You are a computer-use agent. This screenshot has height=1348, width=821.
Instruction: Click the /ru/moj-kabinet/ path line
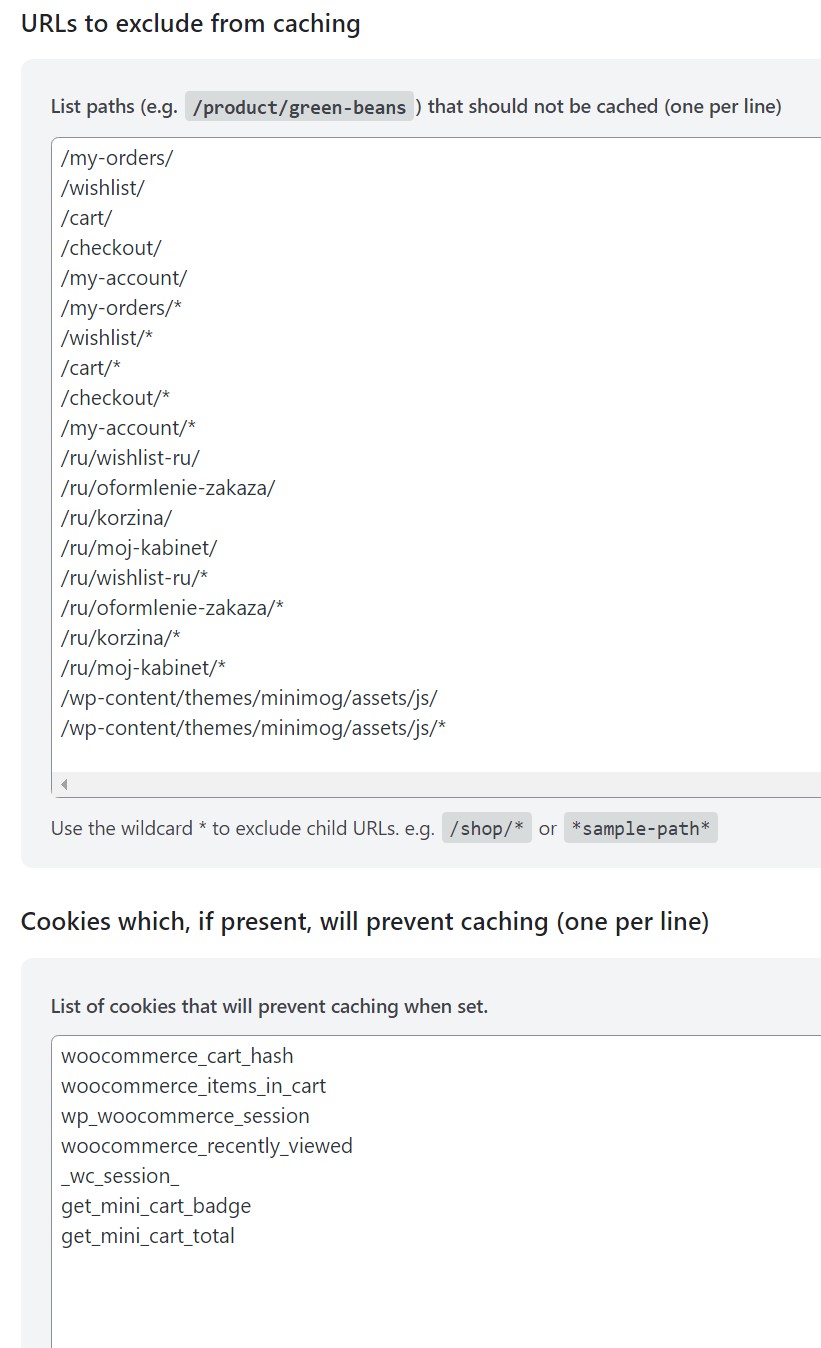pos(139,548)
